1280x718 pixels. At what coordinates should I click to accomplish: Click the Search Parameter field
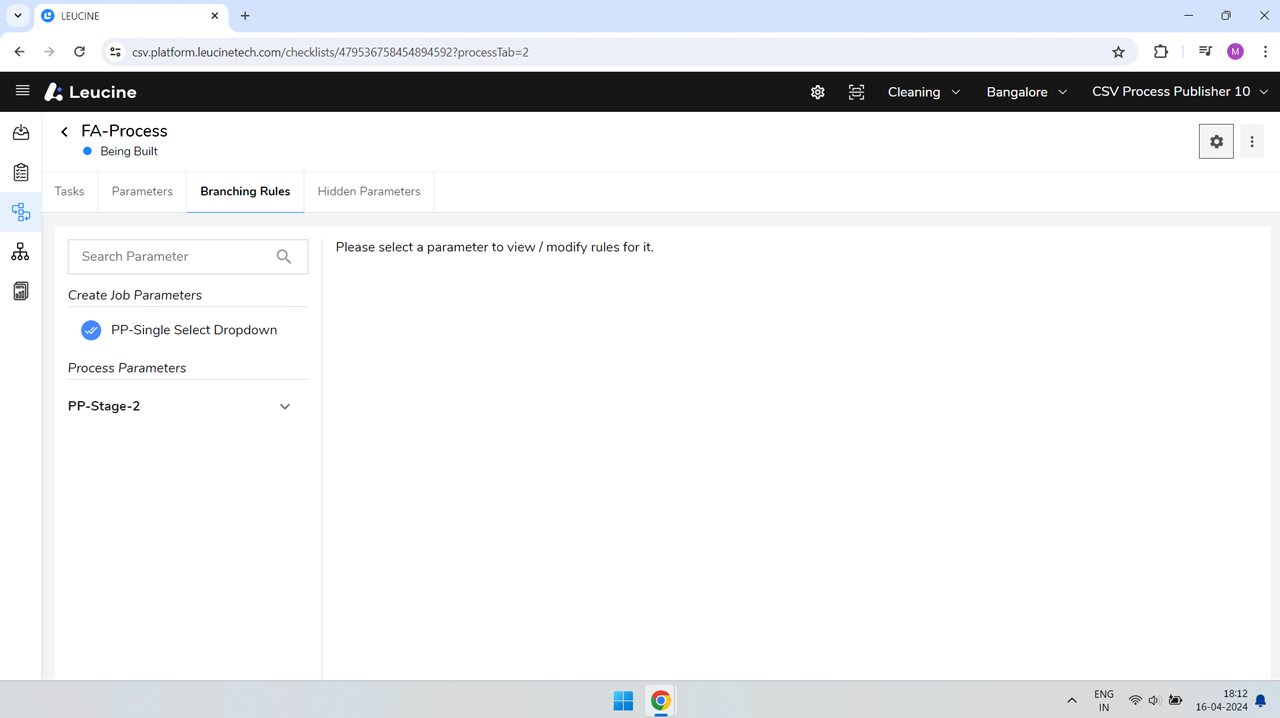click(x=188, y=257)
